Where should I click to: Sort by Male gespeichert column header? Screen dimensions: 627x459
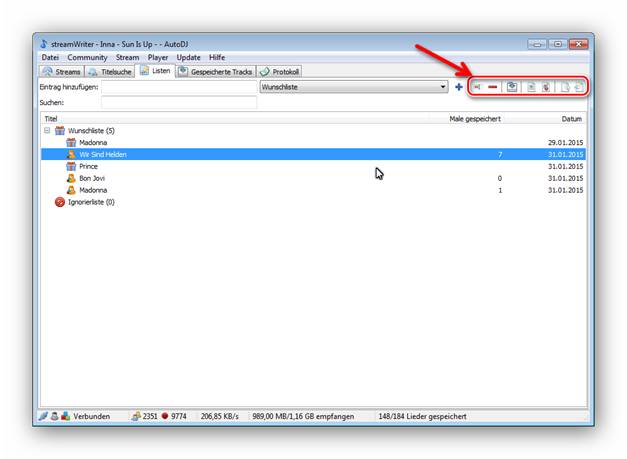[475, 119]
